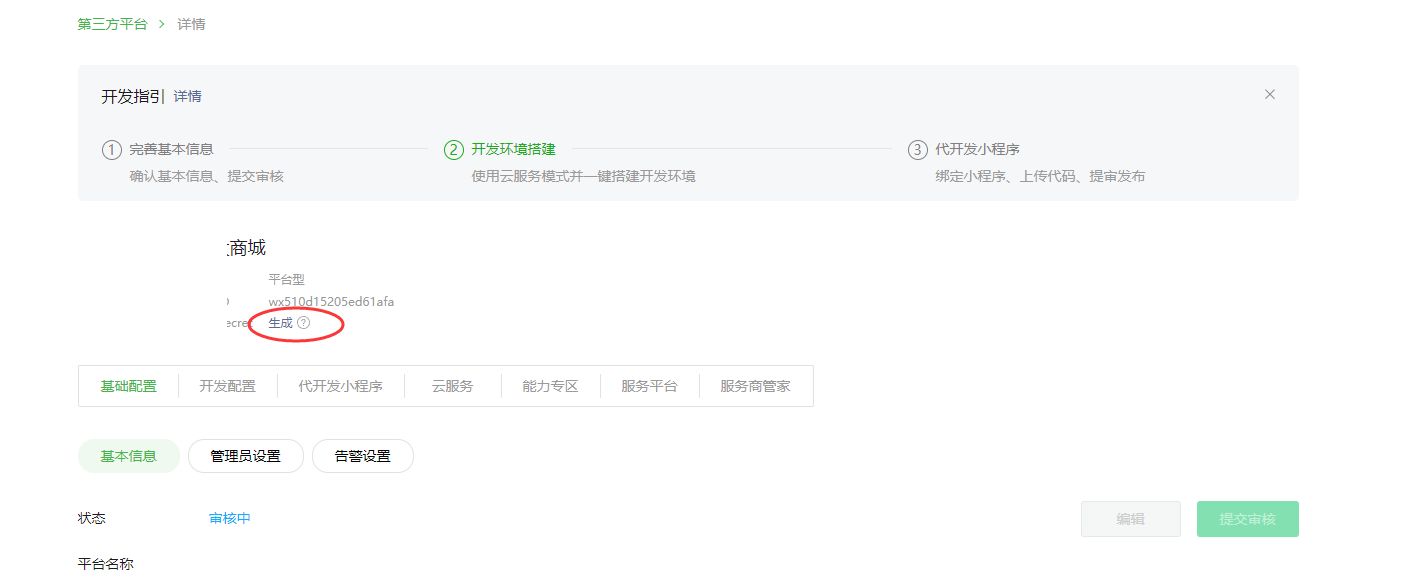Open 第三方平台 breadcrumb link
1421x578 pixels.
tap(112, 23)
